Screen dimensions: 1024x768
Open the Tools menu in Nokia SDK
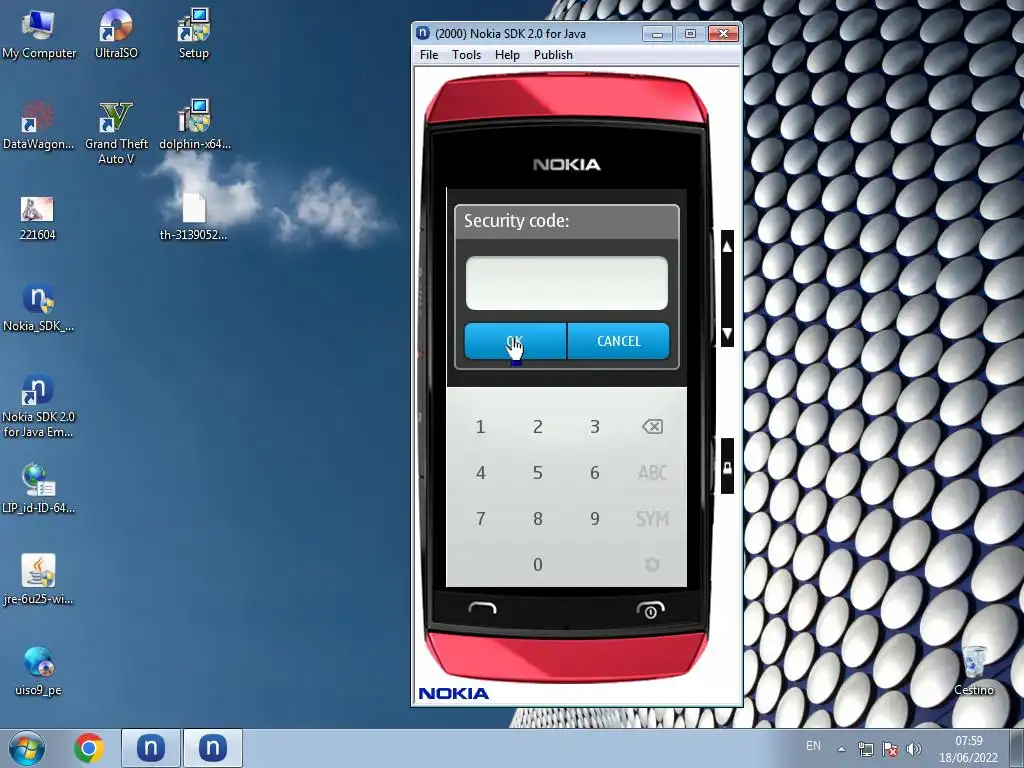pos(466,55)
